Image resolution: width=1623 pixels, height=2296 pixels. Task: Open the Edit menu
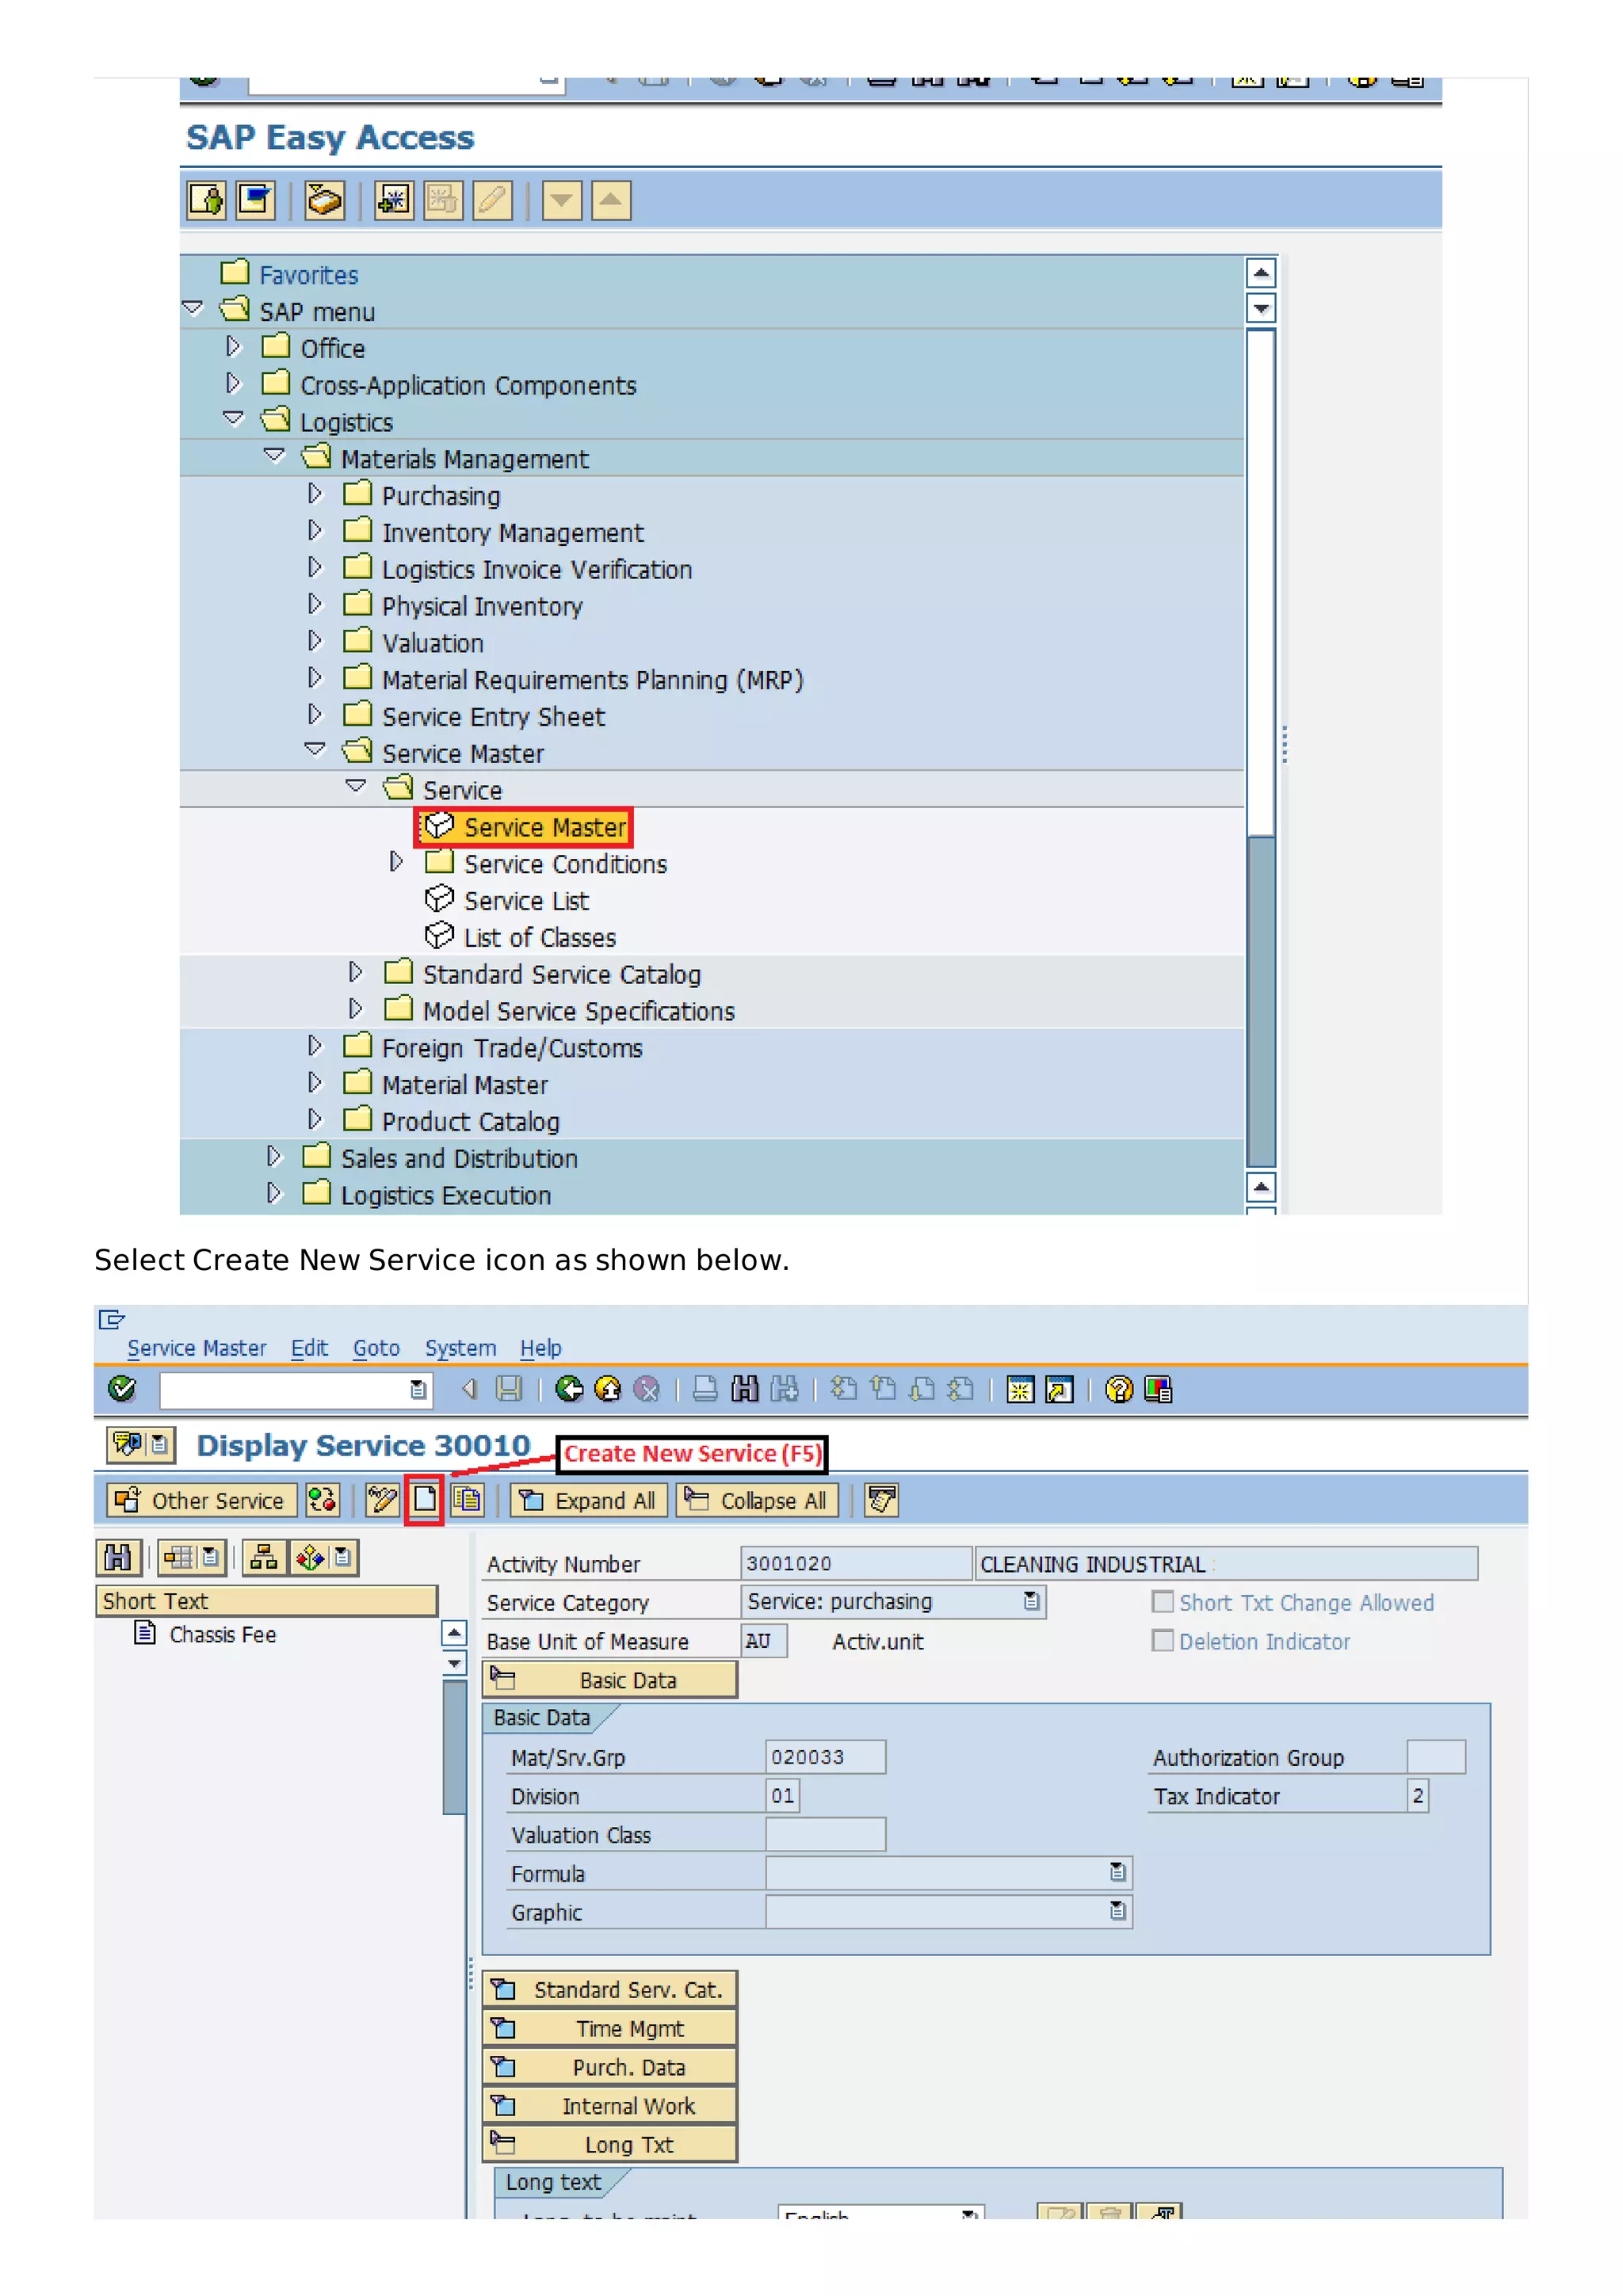[x=309, y=1348]
